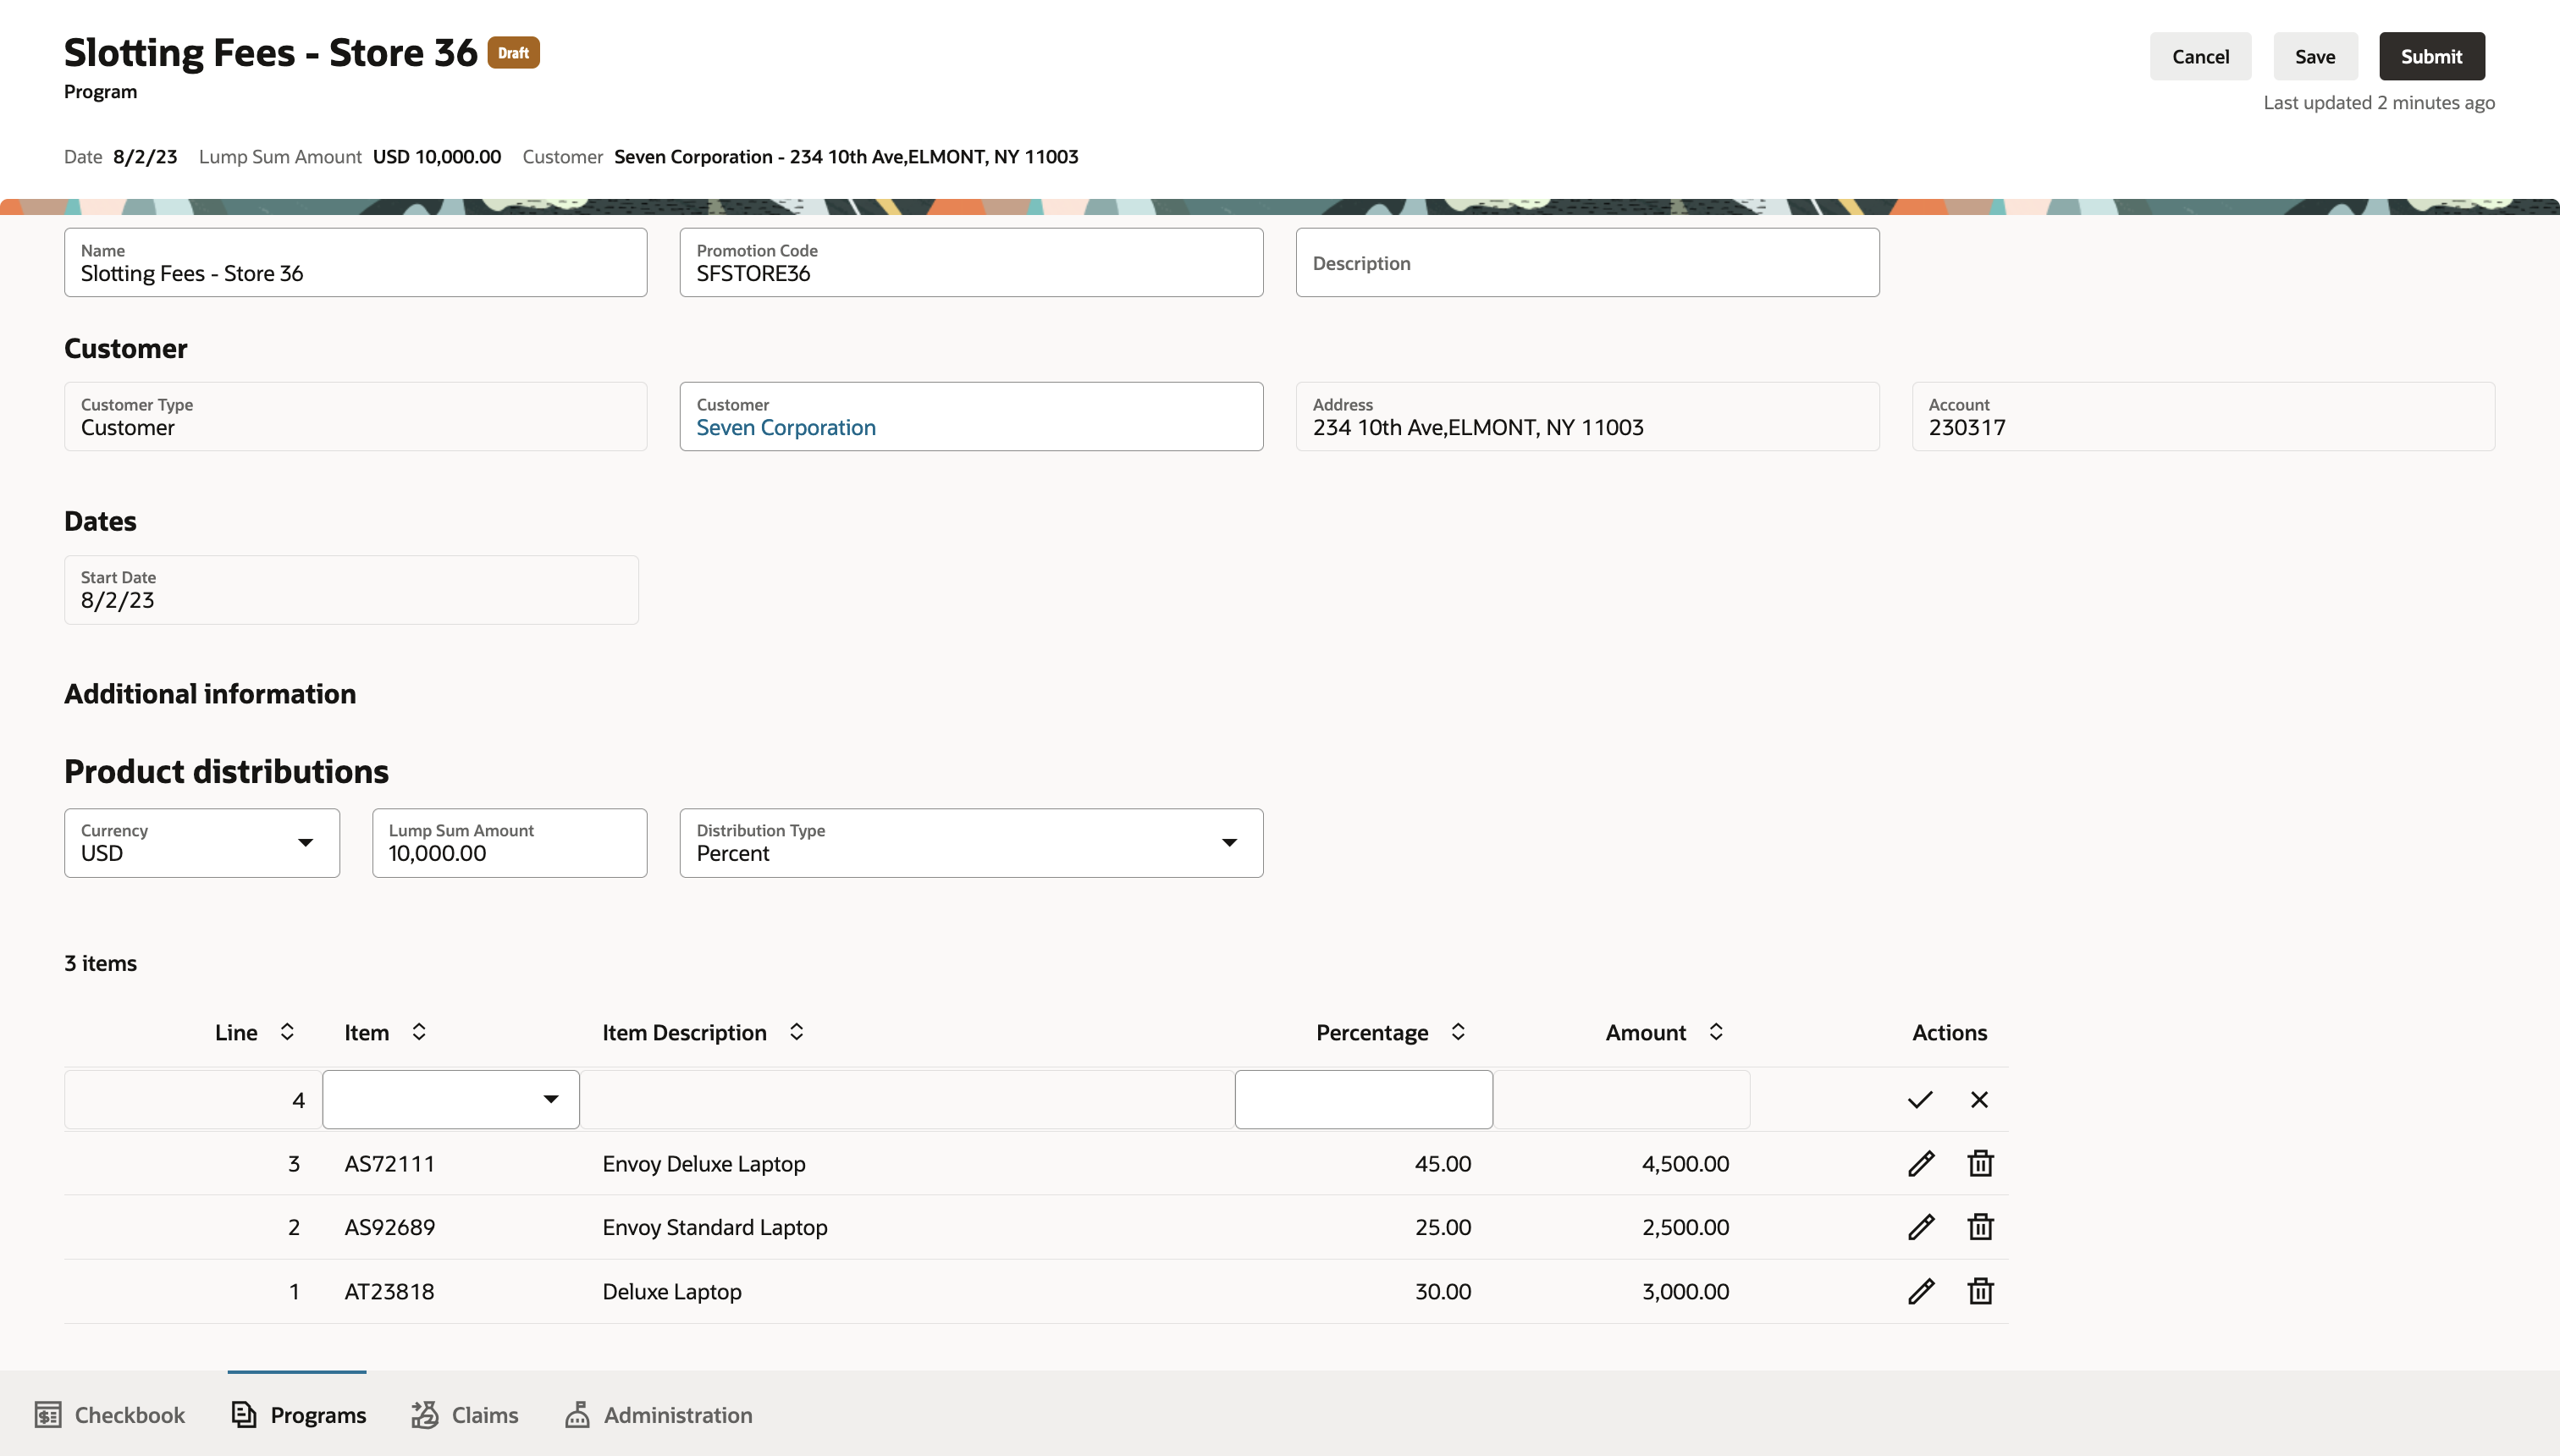The image size is (2560, 1456).
Task: Delete the AT23818 Deluxe Laptop line
Action: click(x=1980, y=1291)
